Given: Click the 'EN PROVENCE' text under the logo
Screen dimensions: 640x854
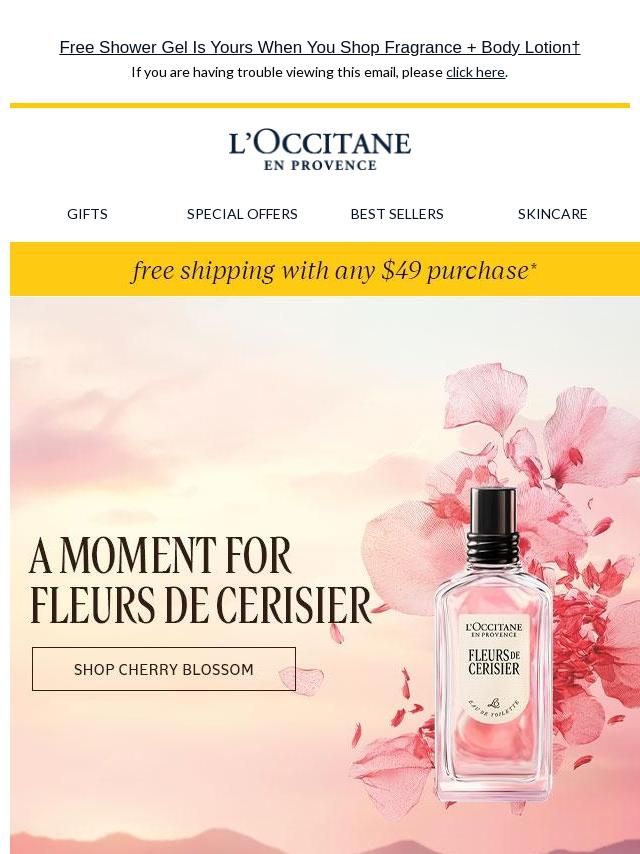Looking at the screenshot, I should (x=320, y=165).
